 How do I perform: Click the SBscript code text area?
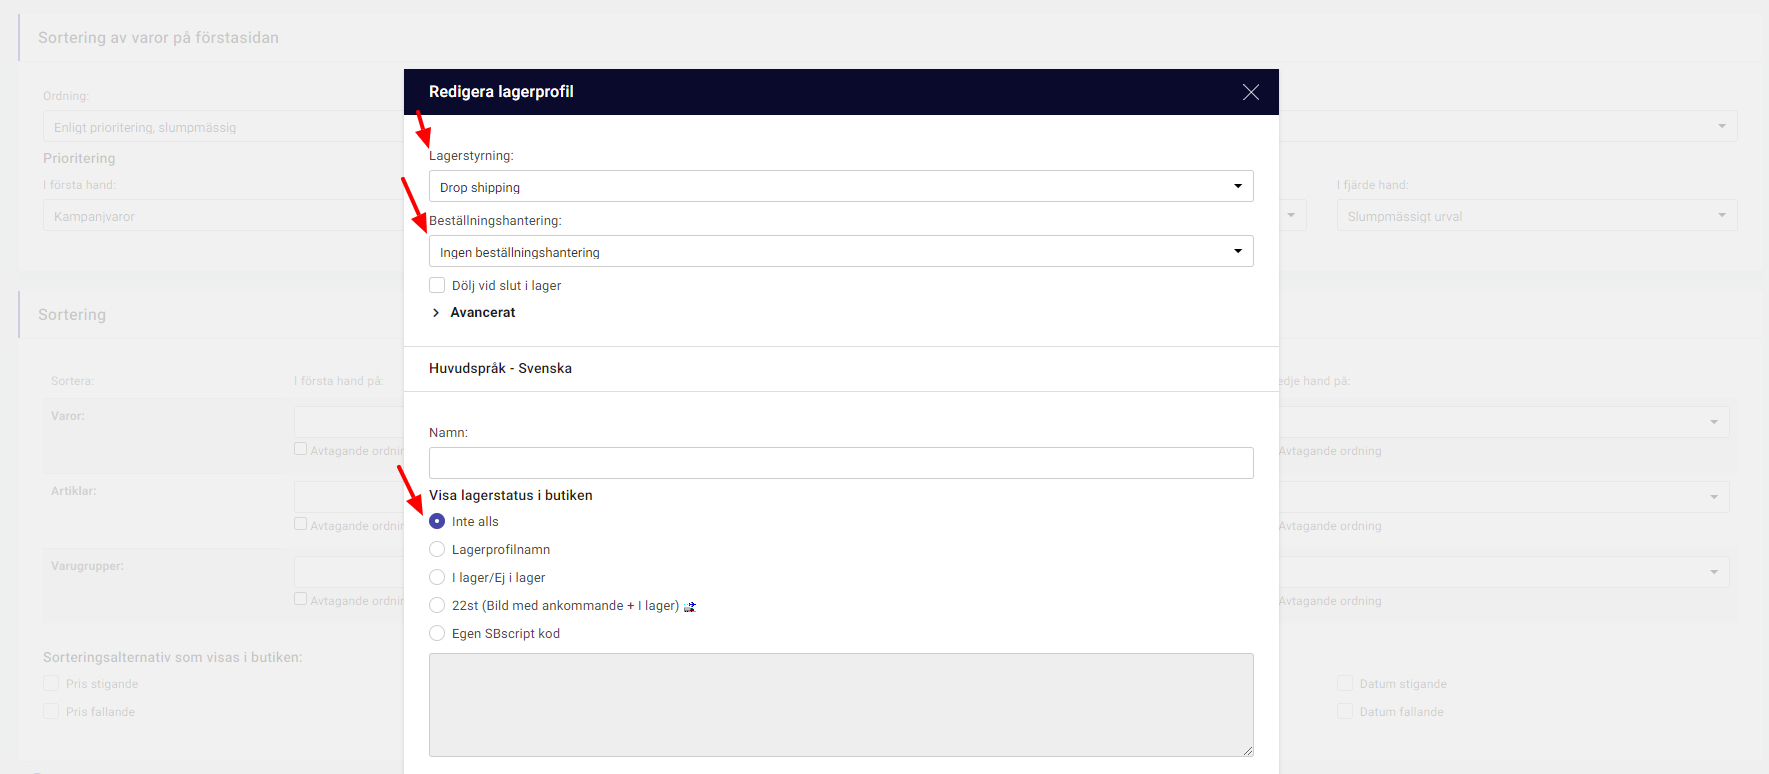point(841,705)
